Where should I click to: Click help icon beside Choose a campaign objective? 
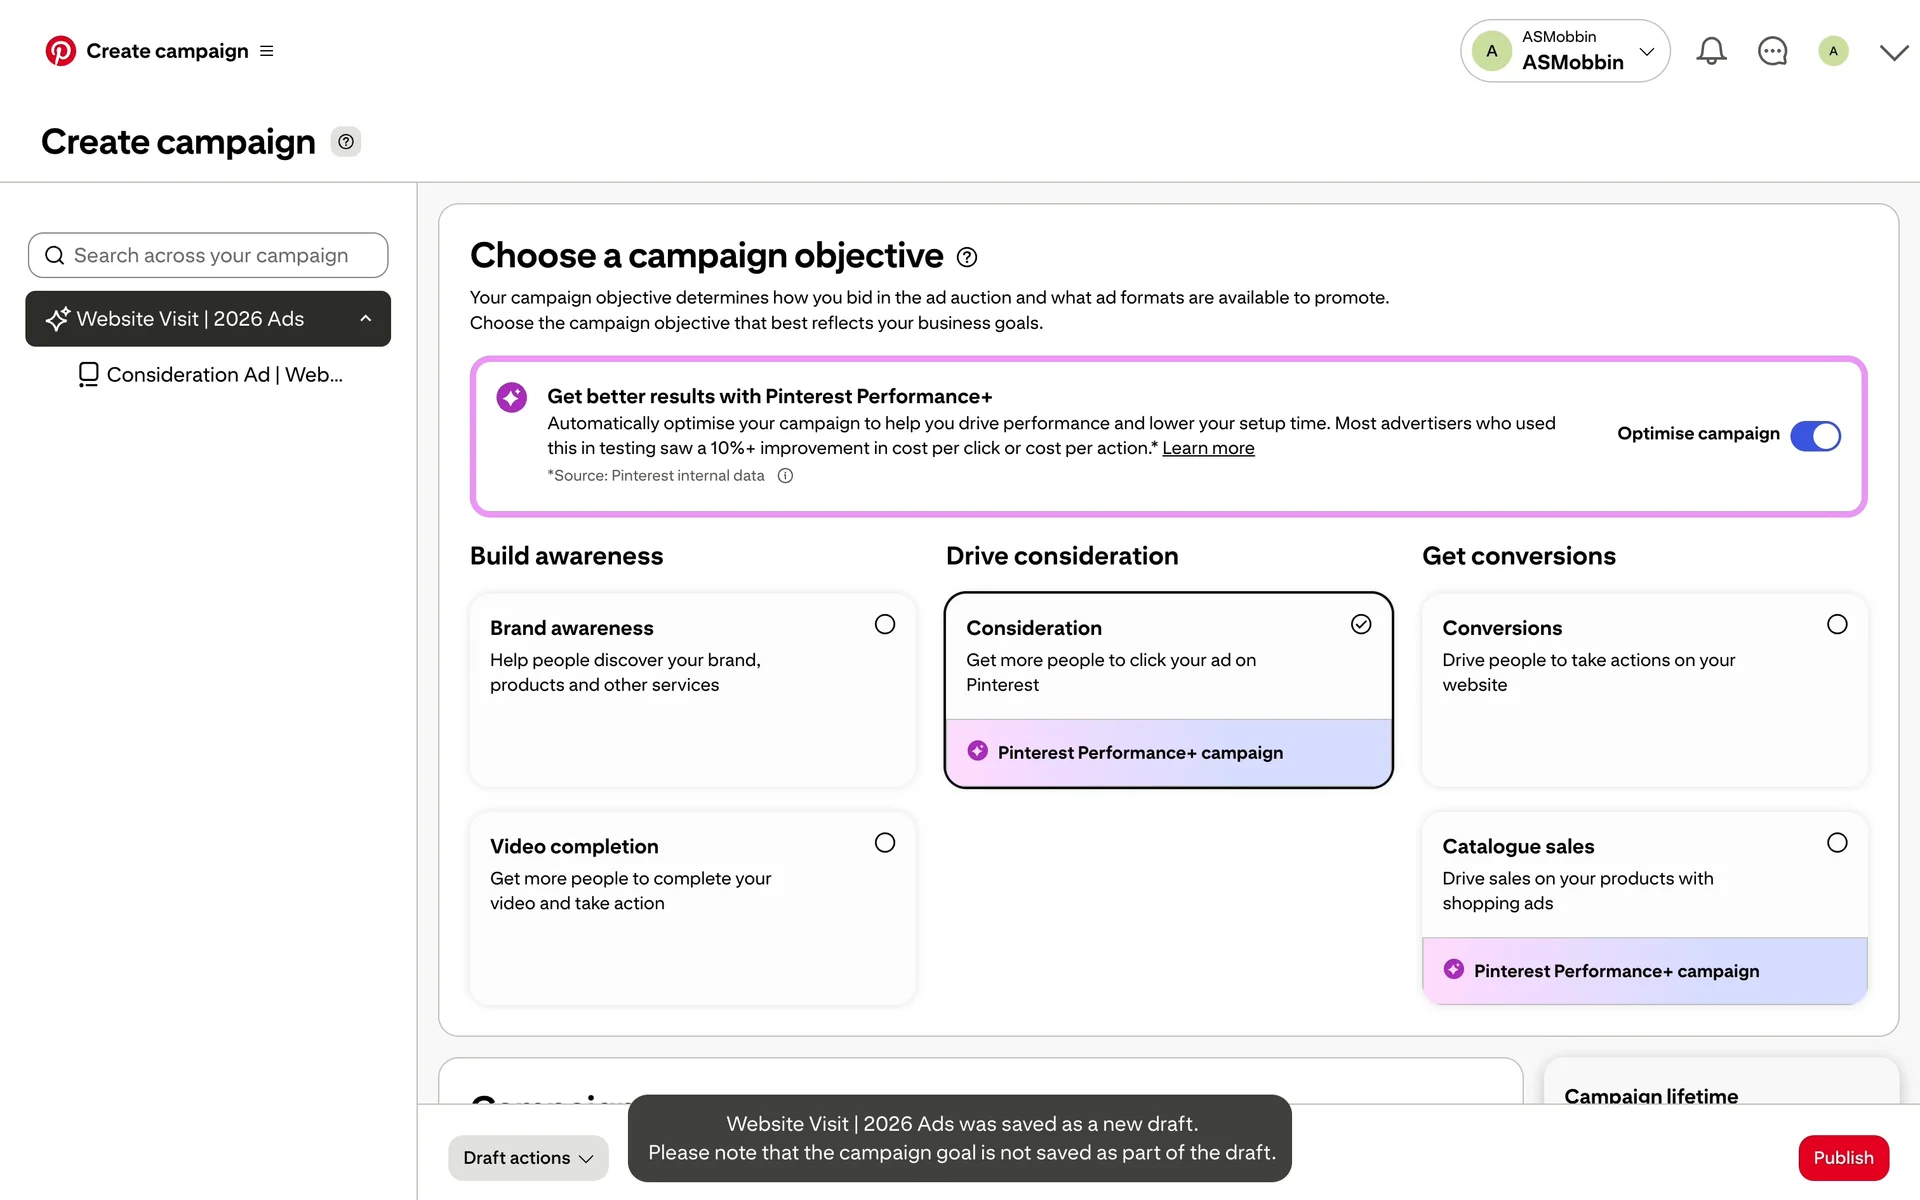click(967, 257)
